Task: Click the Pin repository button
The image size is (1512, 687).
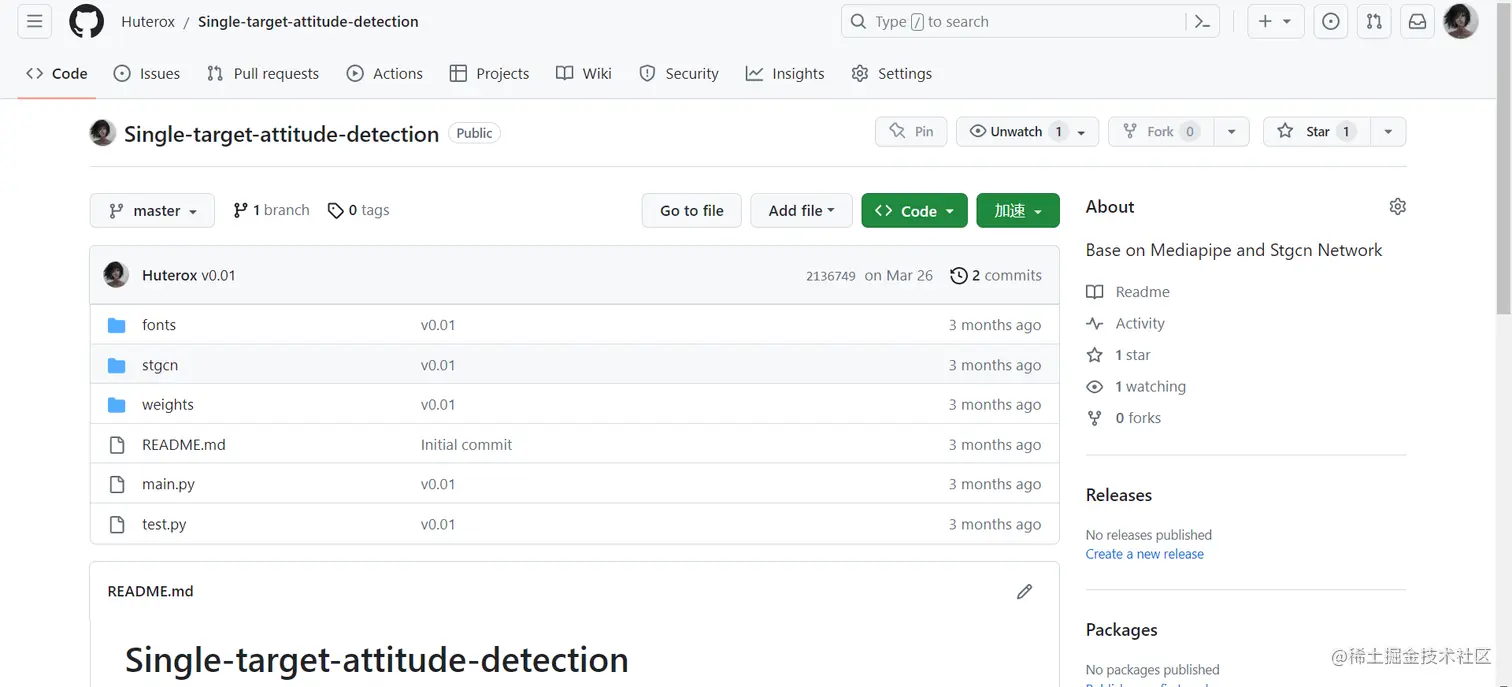Action: coord(911,132)
